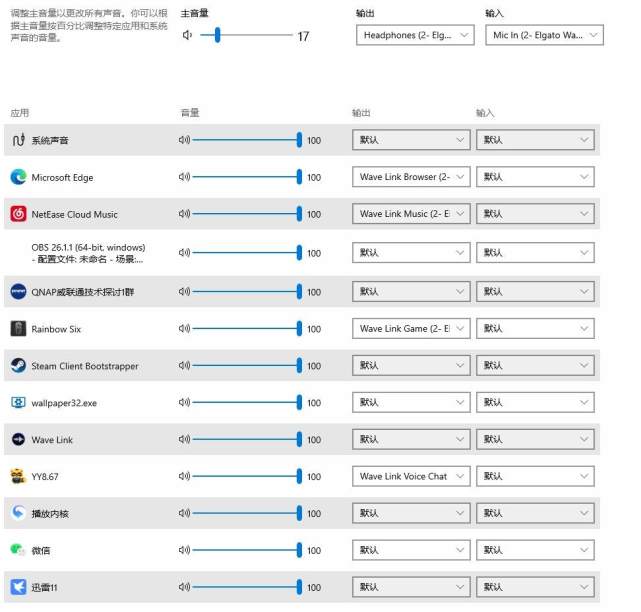The image size is (641, 612).
Task: Click the wallpaper32.exe app icon
Action: (18, 402)
